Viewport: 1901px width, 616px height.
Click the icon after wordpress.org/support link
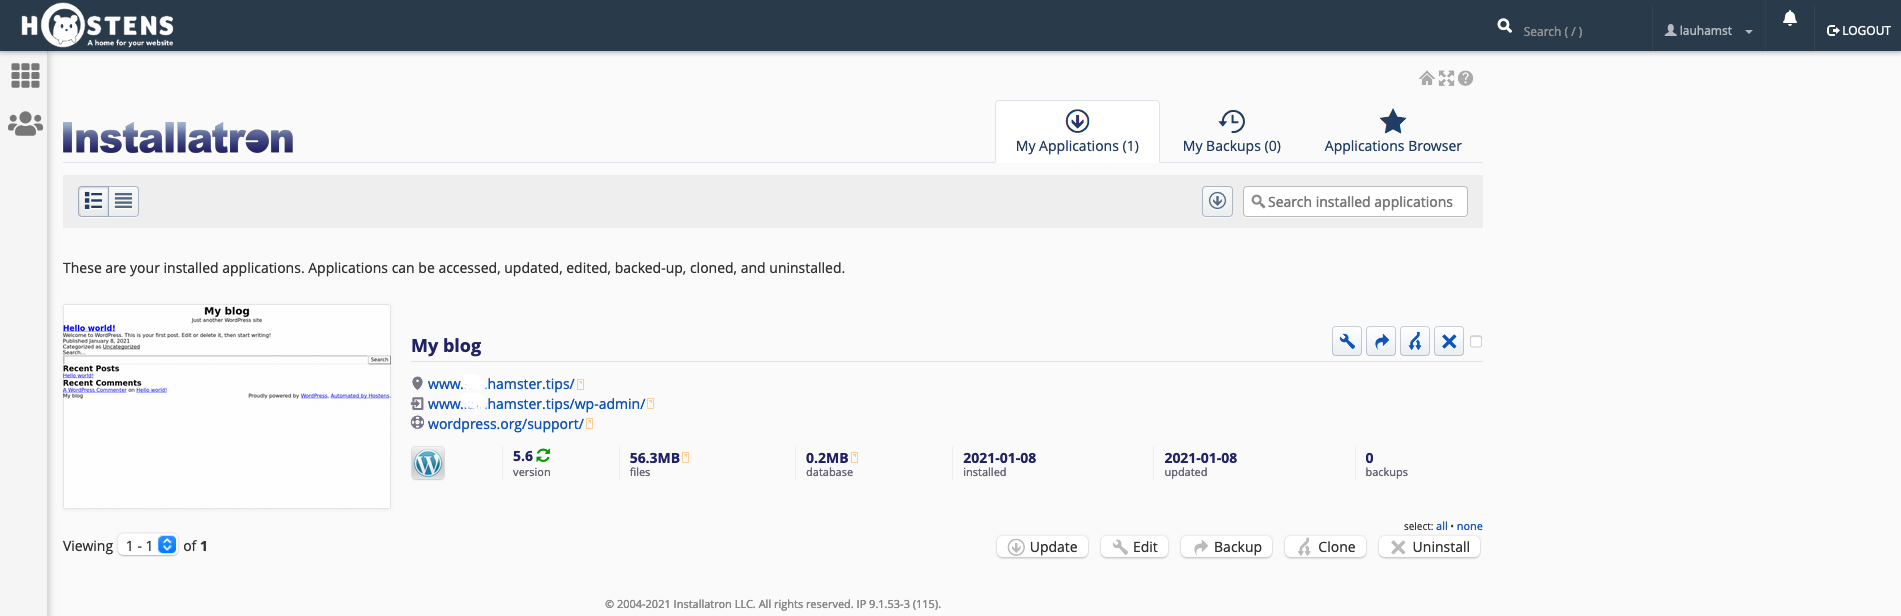(590, 424)
